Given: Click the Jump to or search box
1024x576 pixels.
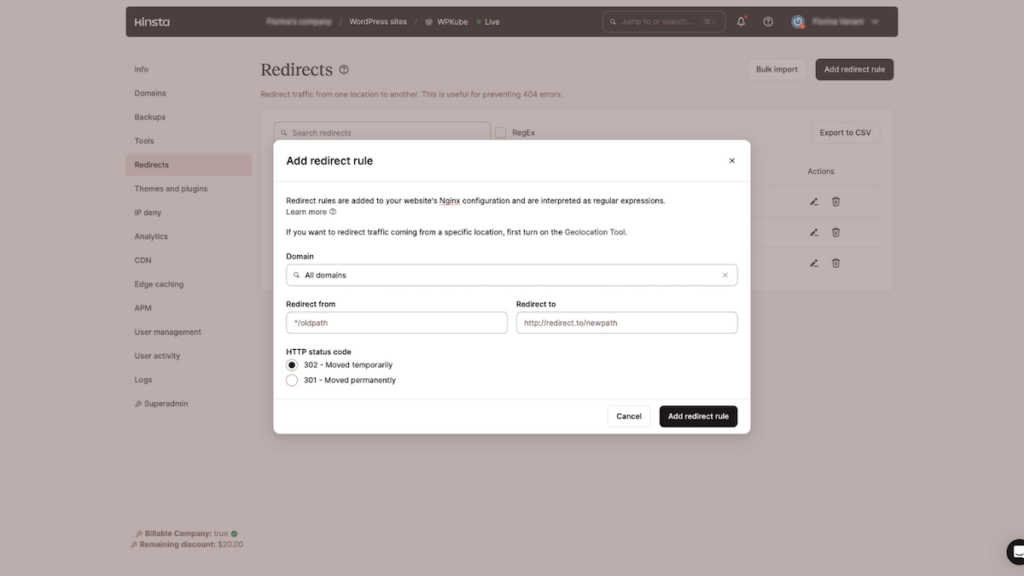Looking at the screenshot, I should tap(663, 22).
